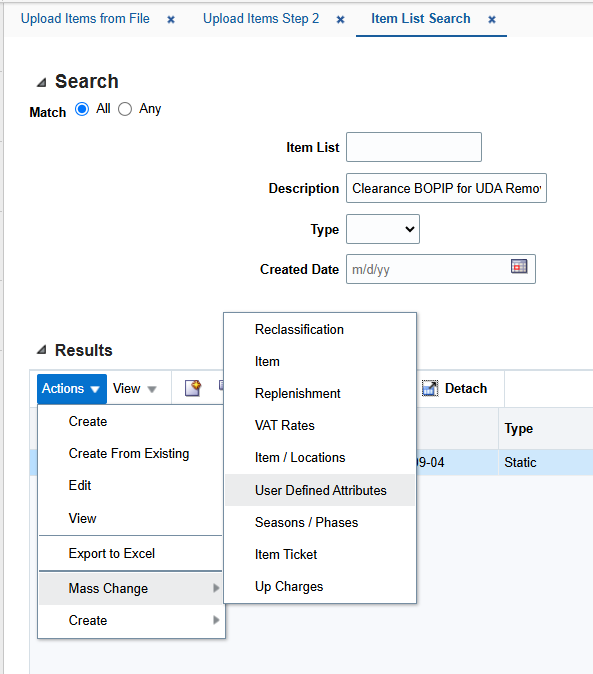
Task: Expand the bottom Create submenu with arrow
Action: coord(131,620)
